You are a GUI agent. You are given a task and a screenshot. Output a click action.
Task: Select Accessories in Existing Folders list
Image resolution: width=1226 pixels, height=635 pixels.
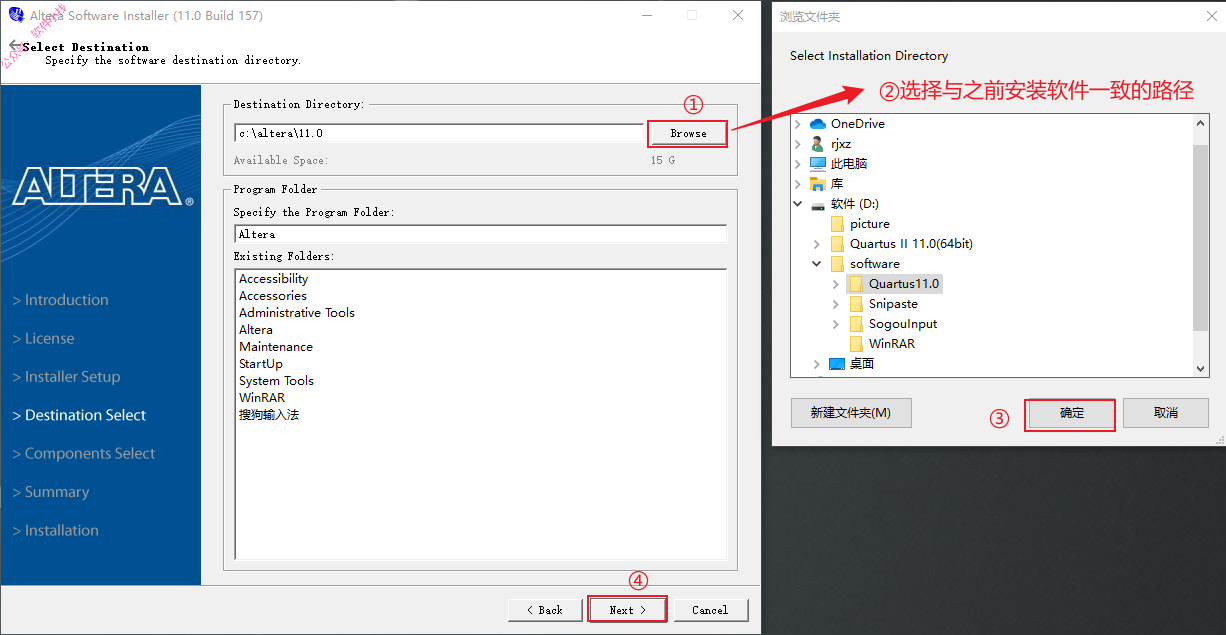click(273, 296)
